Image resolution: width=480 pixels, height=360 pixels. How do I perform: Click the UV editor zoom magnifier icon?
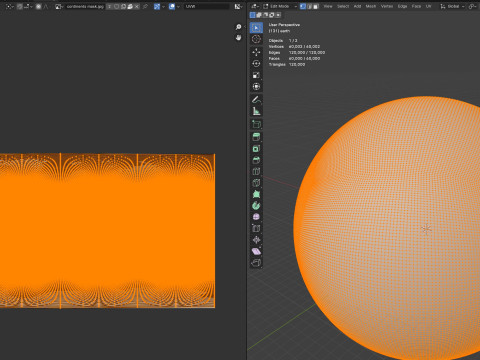pyautogui.click(x=238, y=27)
